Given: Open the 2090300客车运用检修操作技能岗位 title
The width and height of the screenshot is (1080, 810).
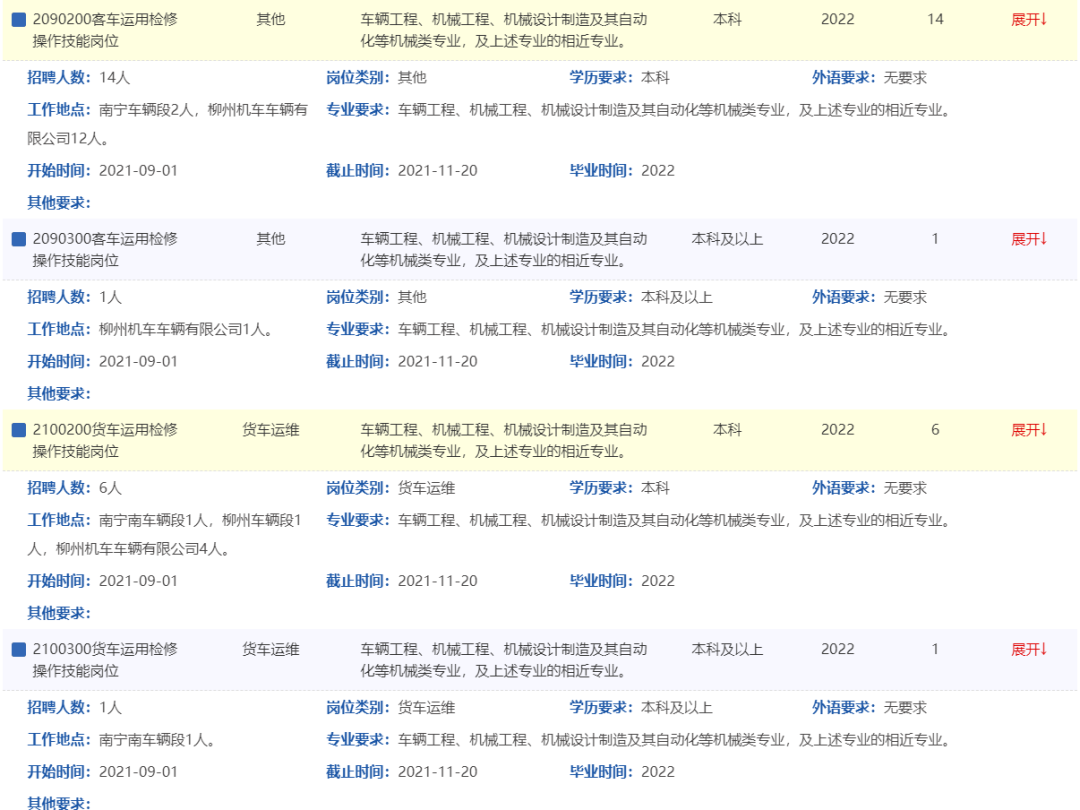Looking at the screenshot, I should (105, 250).
